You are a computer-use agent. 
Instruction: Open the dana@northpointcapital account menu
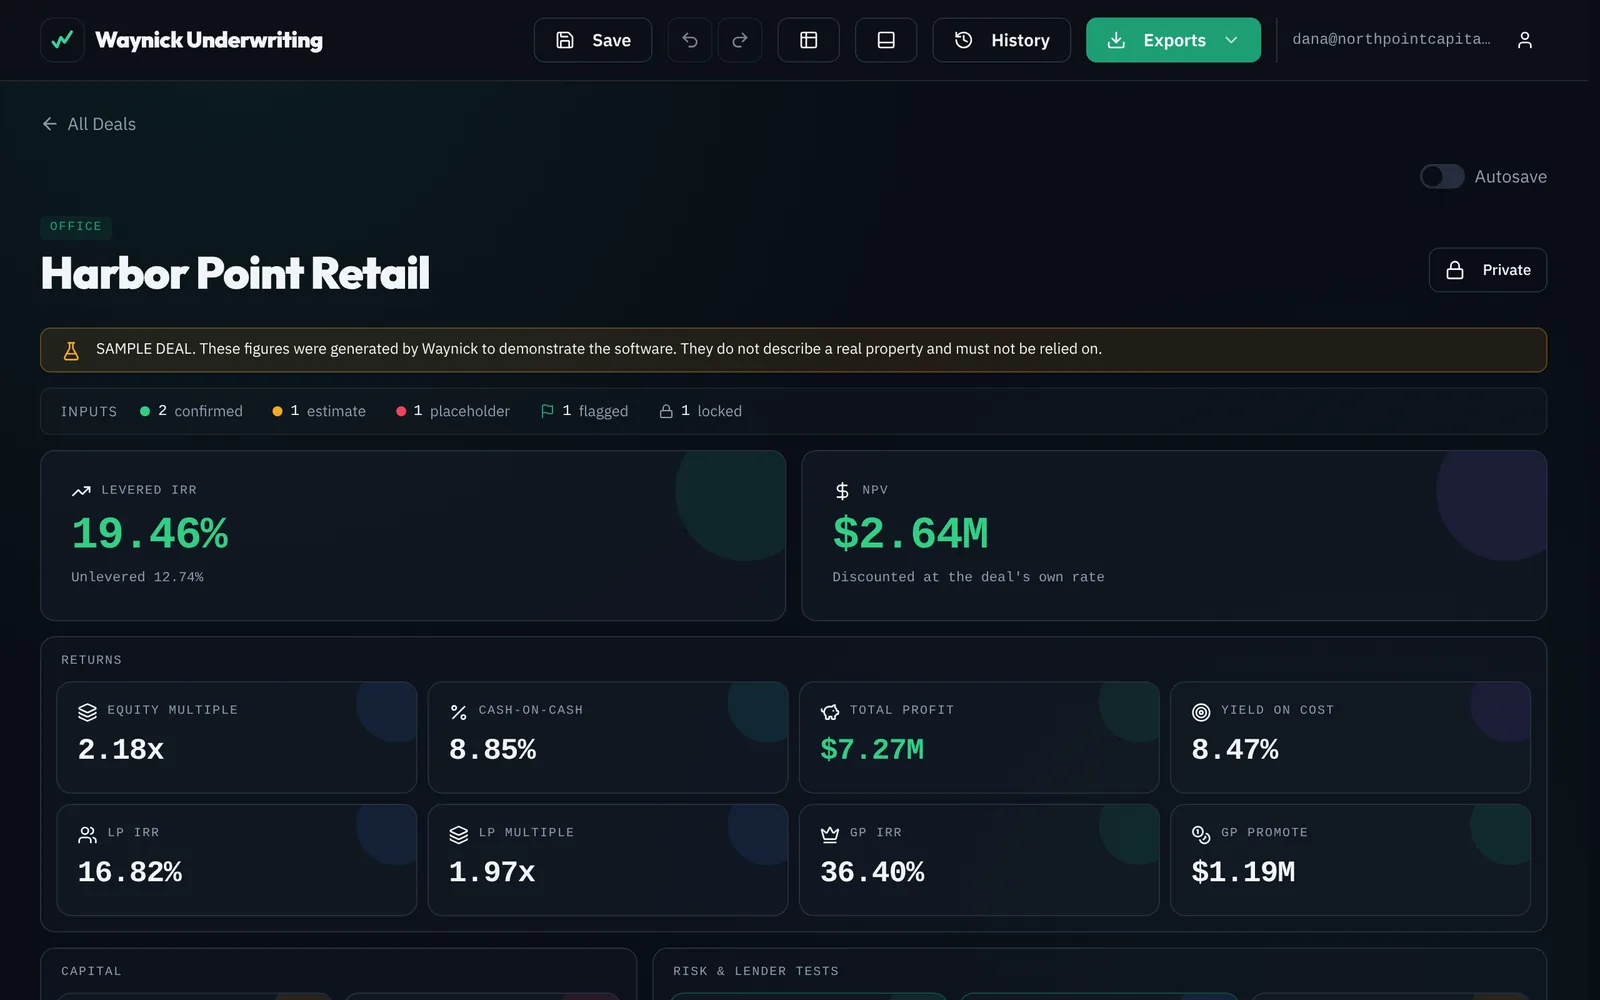pyautogui.click(x=1391, y=39)
